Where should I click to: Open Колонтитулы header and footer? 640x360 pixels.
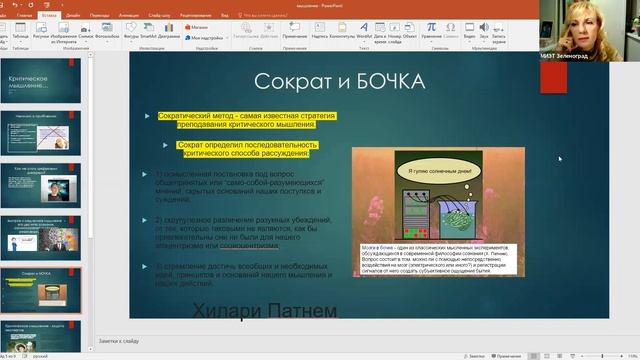pyautogui.click(x=342, y=31)
